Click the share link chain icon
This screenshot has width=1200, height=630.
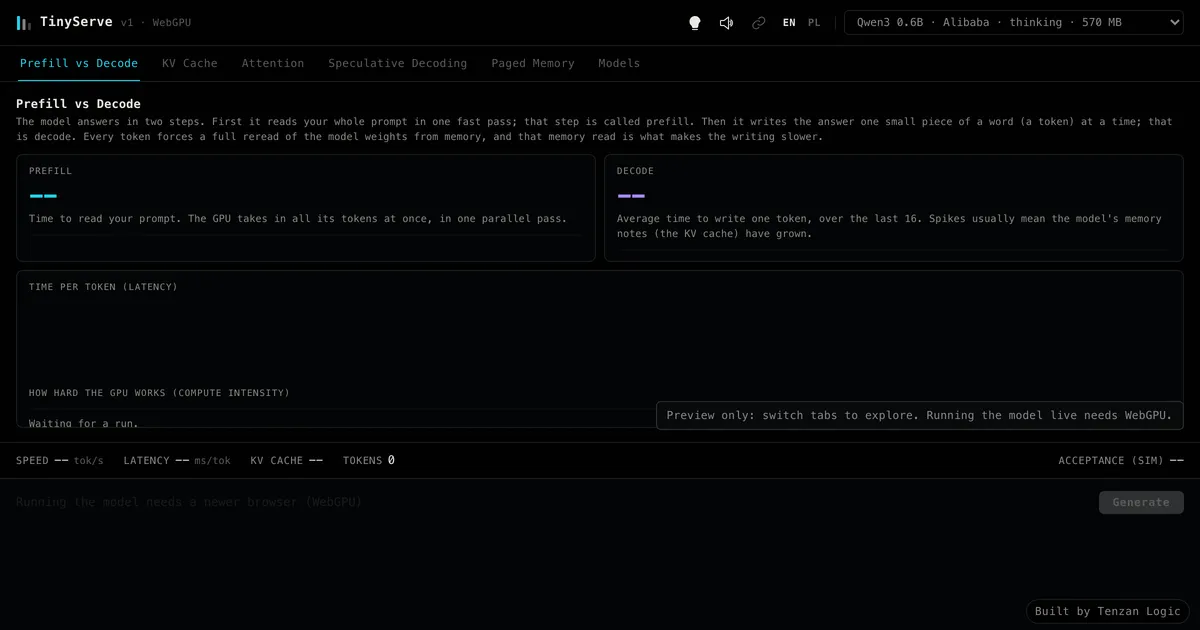(759, 22)
